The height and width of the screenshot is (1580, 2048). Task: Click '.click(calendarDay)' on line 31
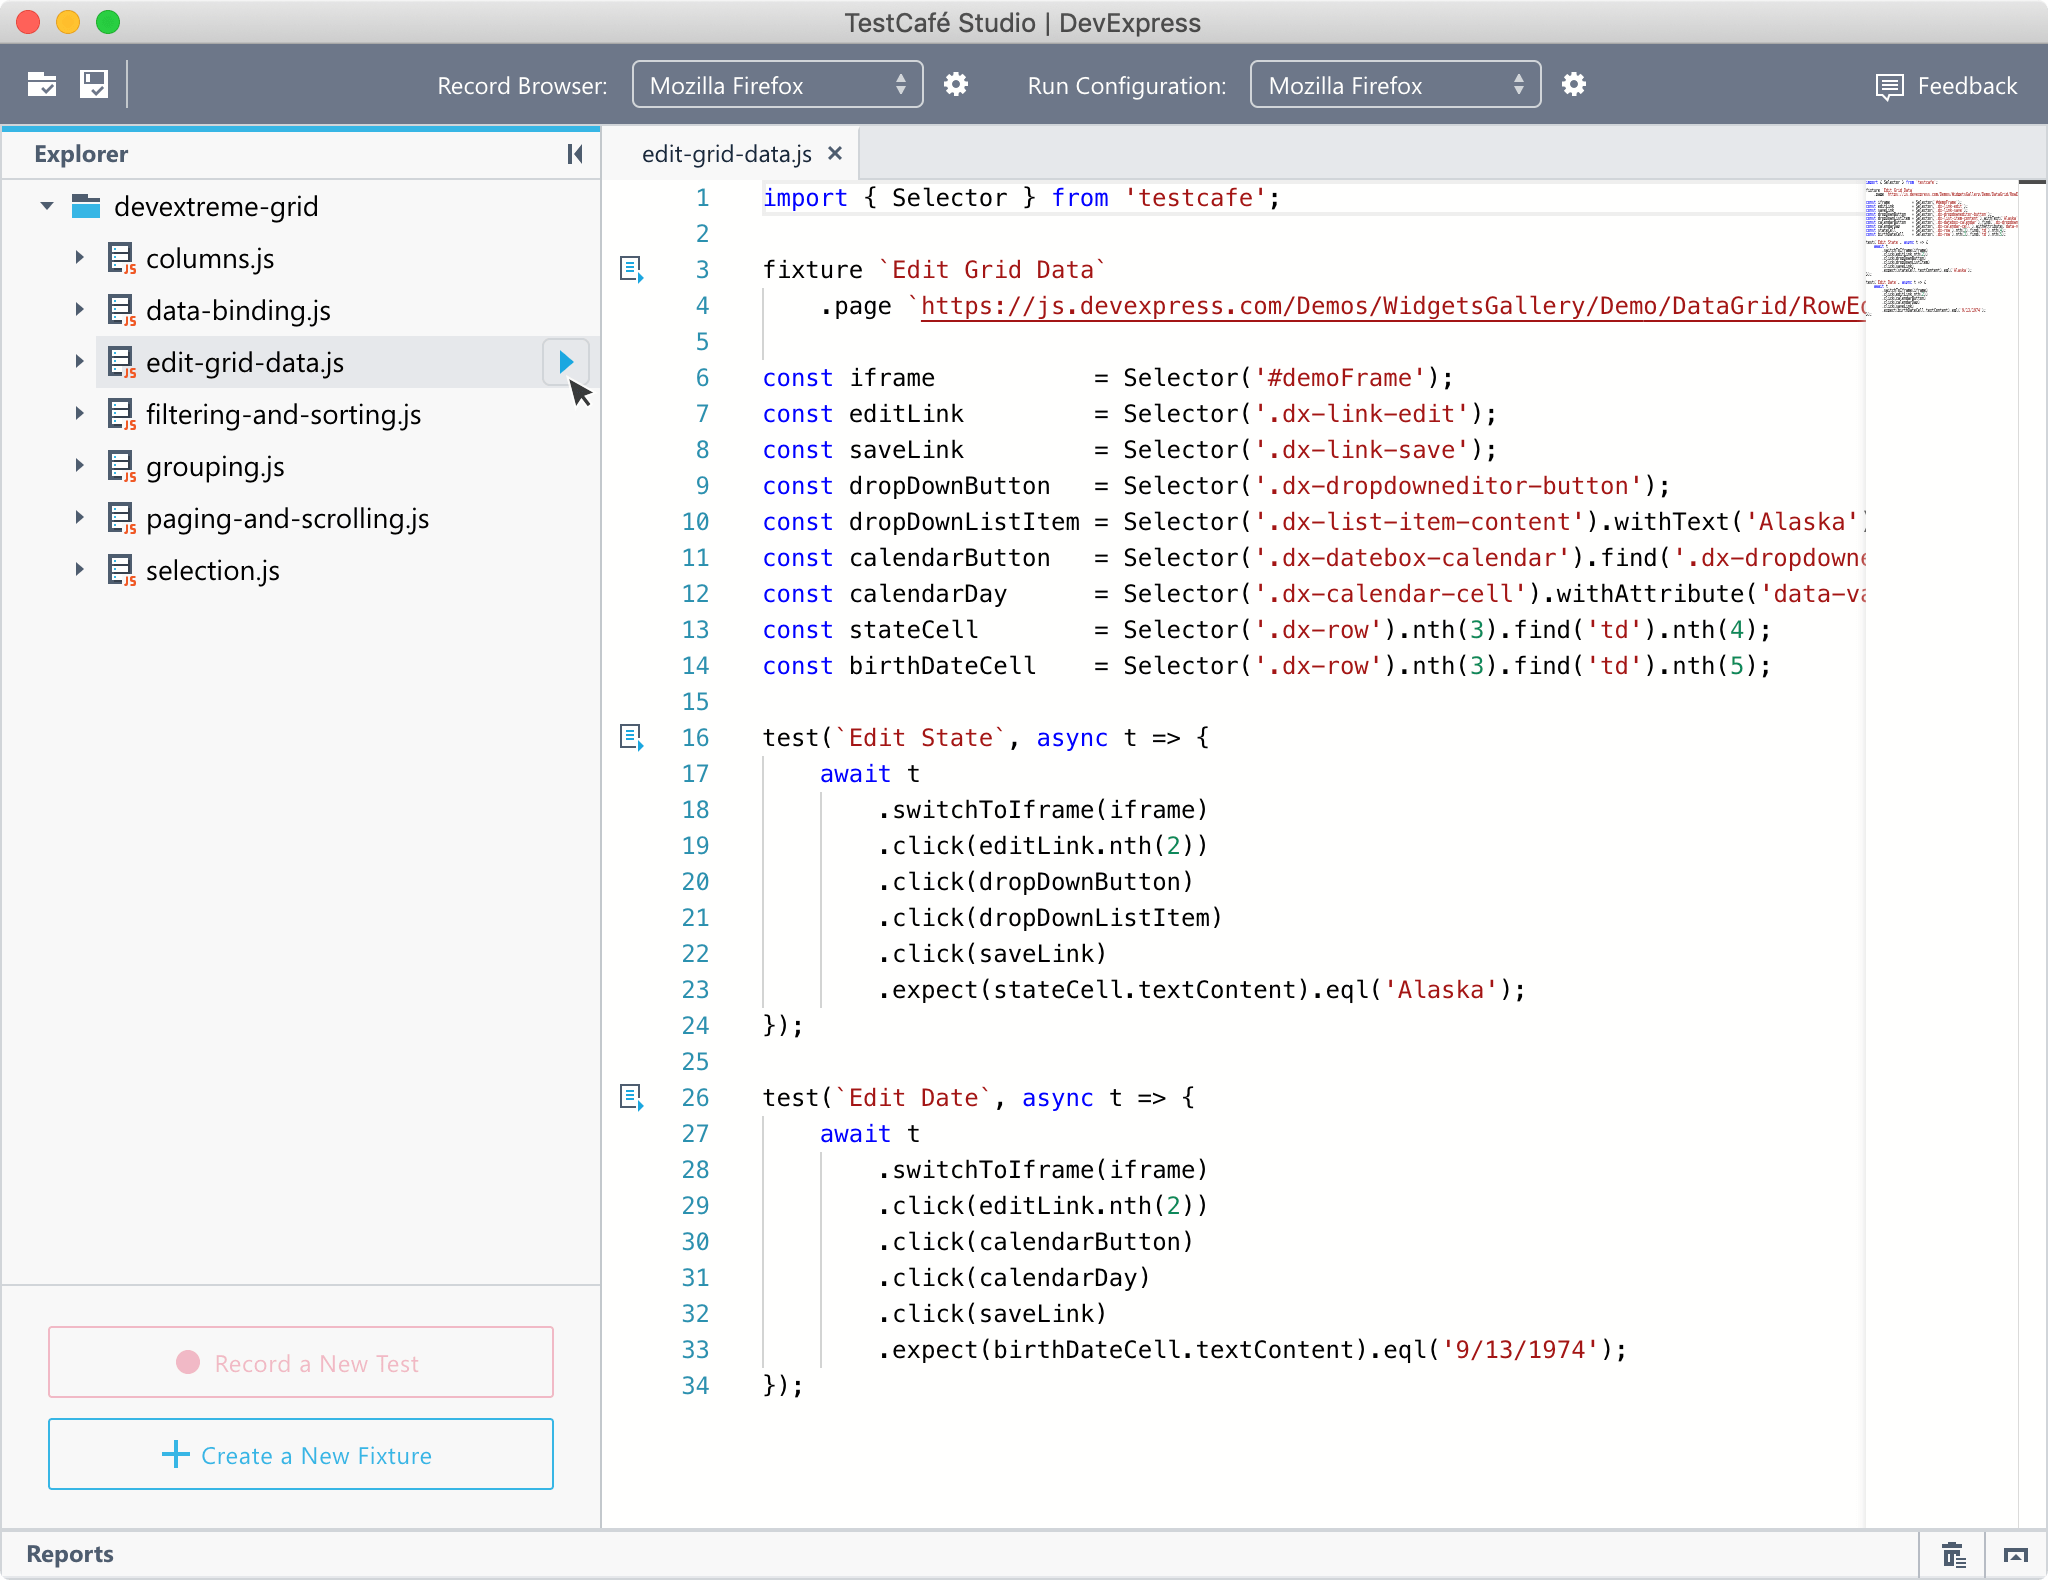pos(1014,1278)
